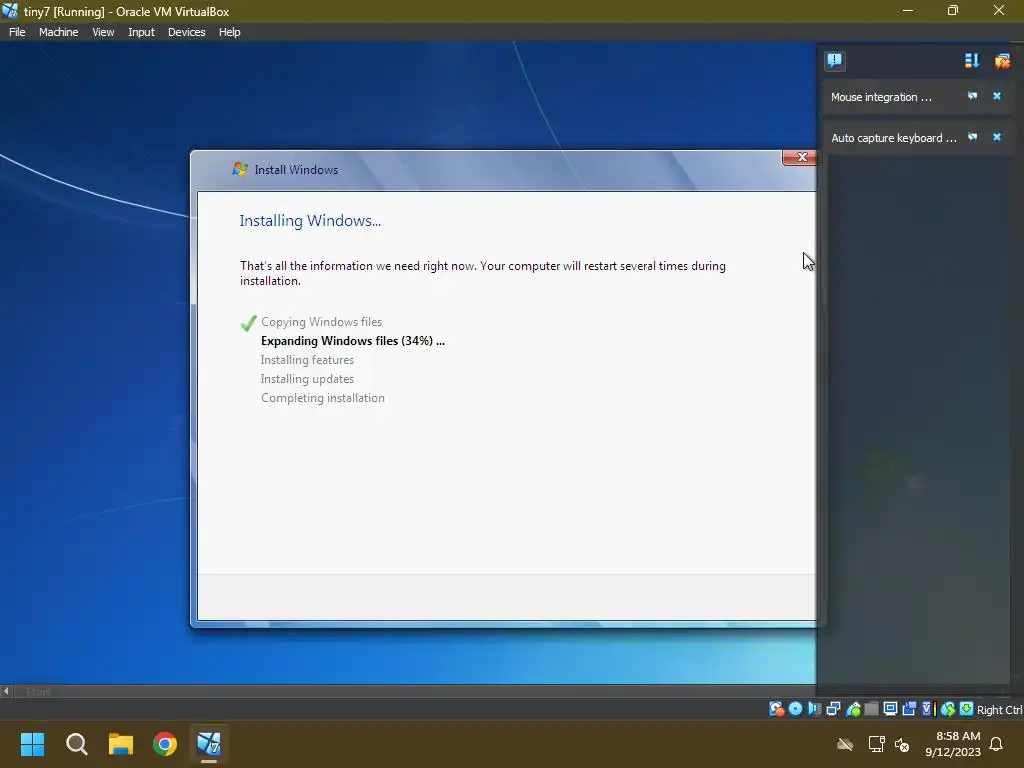Open the Windows notification bell
The height and width of the screenshot is (768, 1024).
point(997,744)
